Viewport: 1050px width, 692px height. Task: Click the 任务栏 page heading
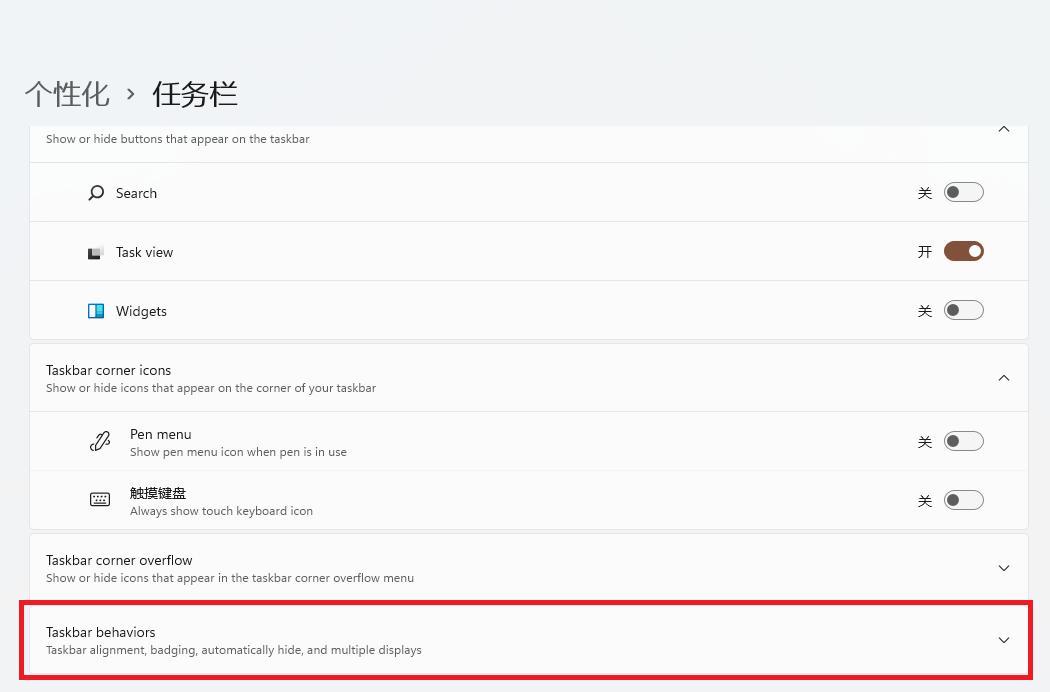[194, 93]
